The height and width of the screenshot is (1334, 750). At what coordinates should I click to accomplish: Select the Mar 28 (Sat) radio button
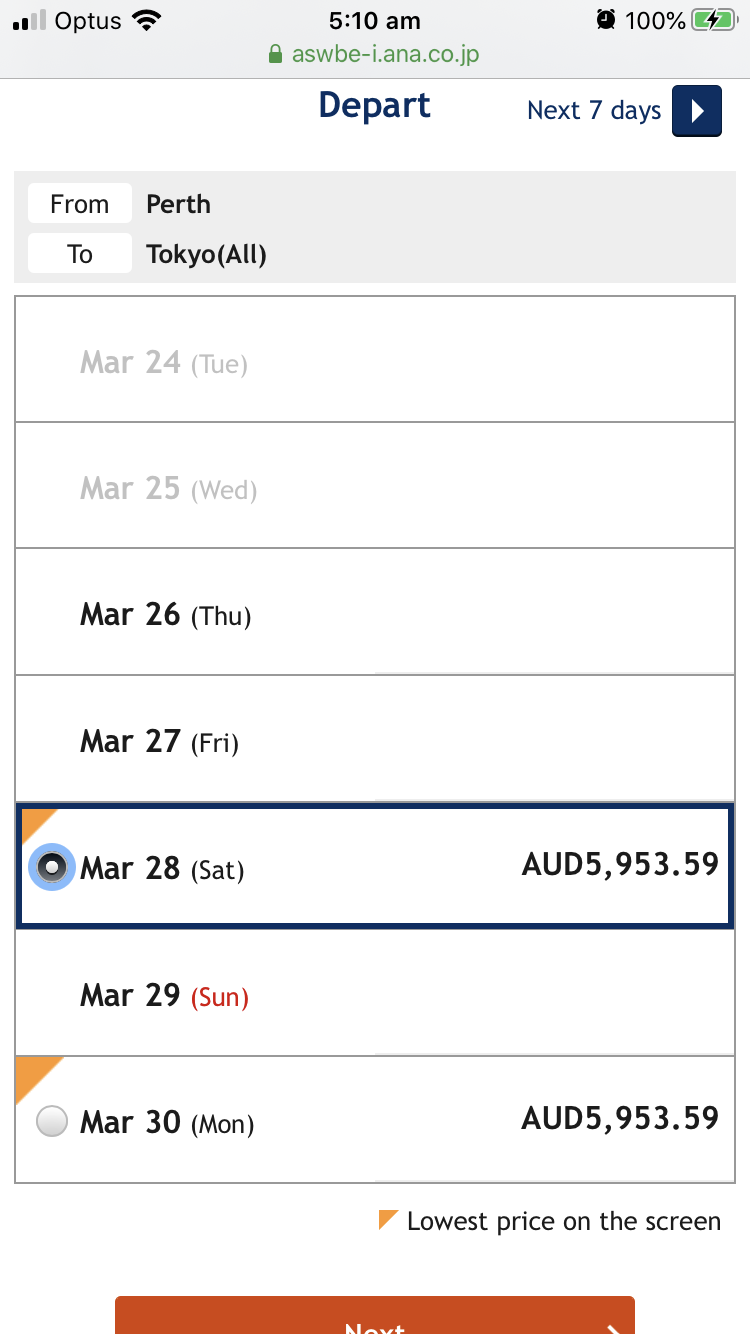[51, 866]
